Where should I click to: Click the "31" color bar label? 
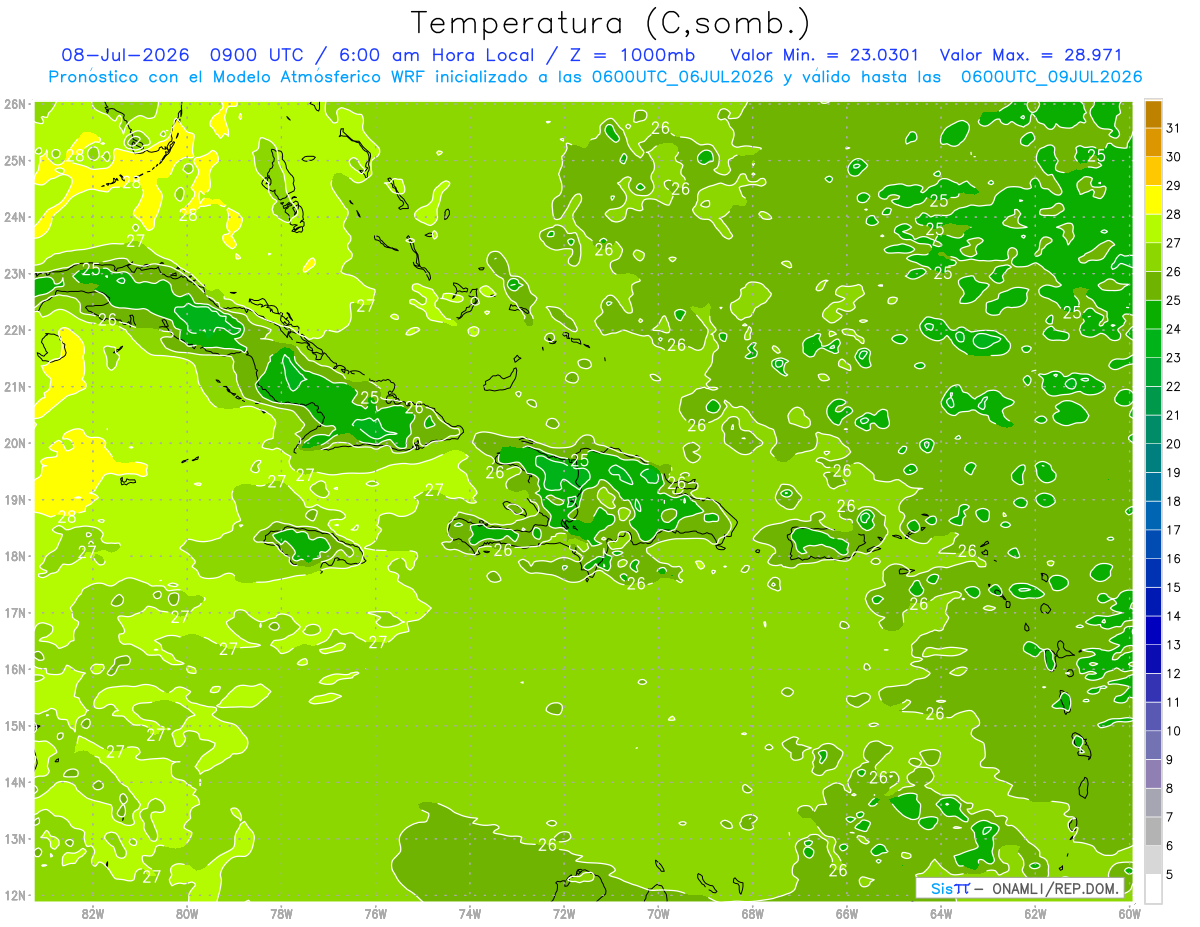tap(1174, 128)
